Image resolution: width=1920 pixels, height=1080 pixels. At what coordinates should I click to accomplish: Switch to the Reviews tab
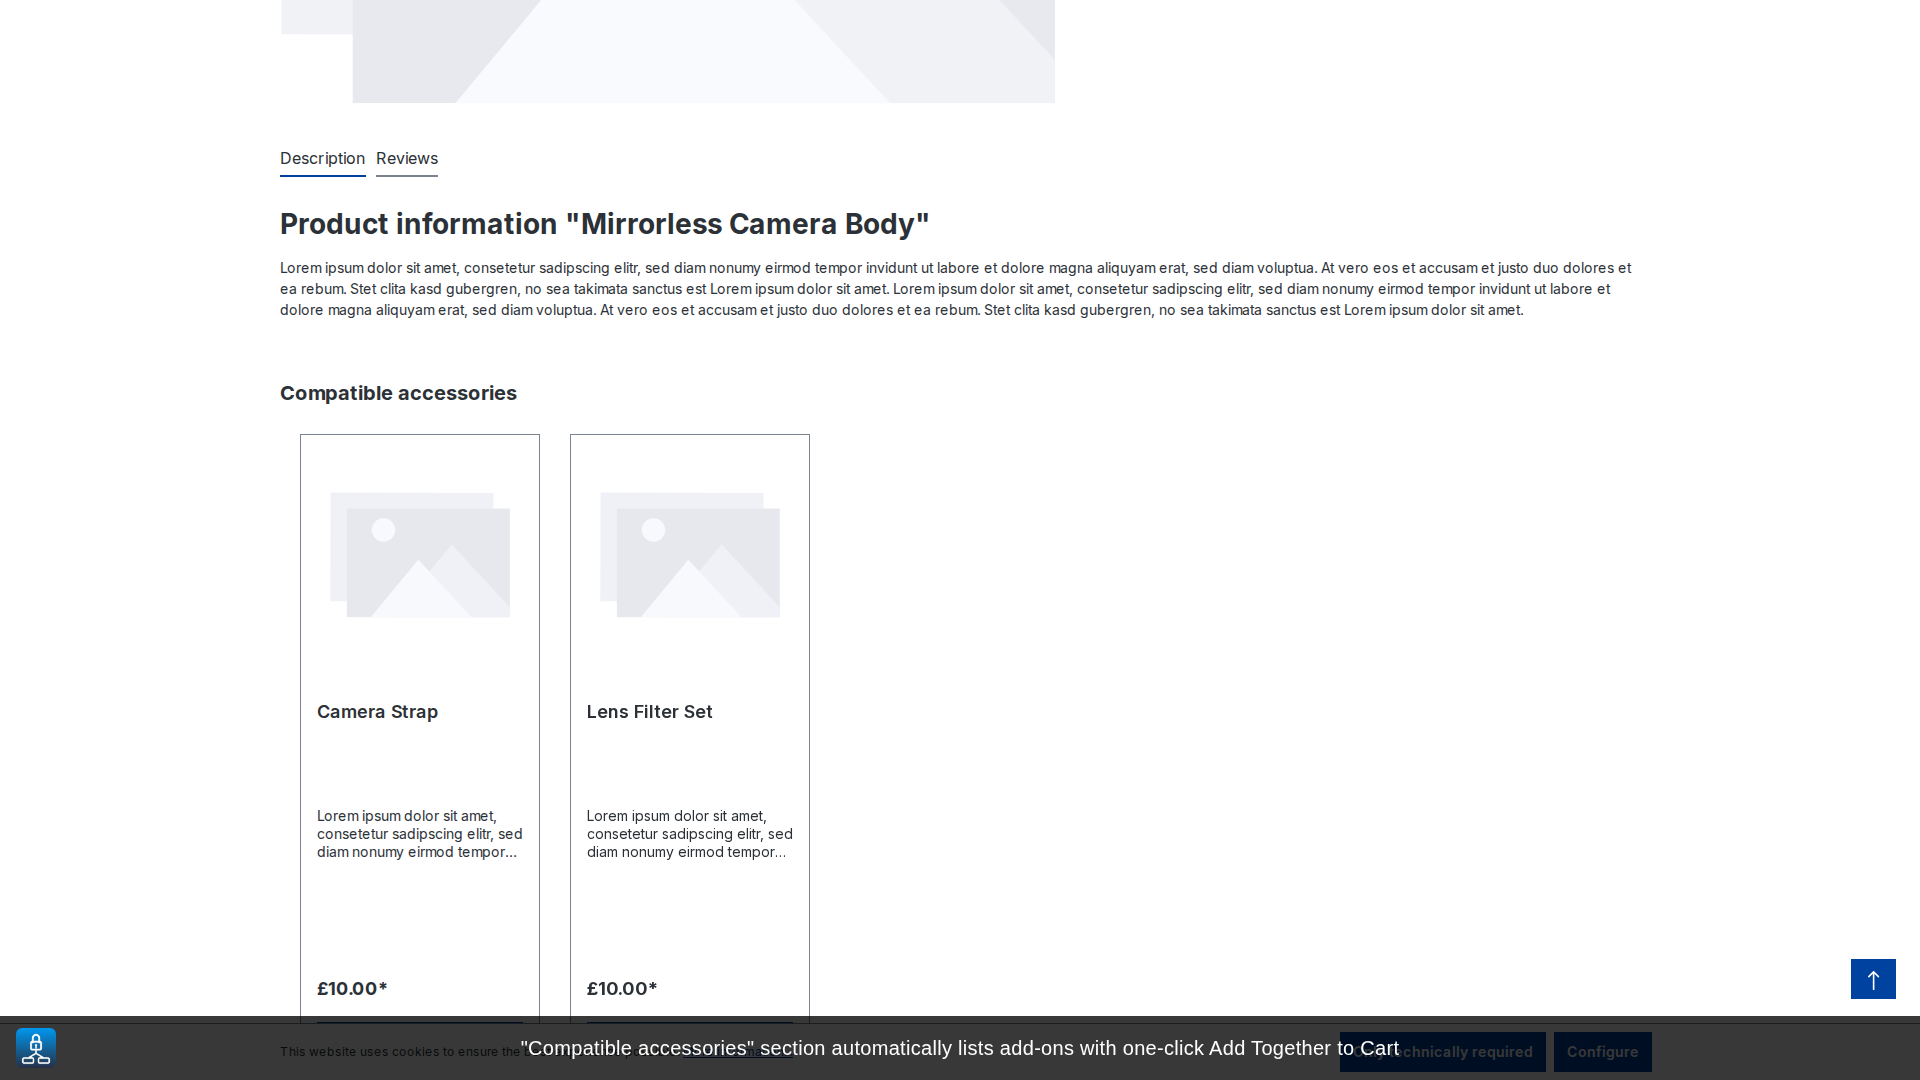point(407,159)
